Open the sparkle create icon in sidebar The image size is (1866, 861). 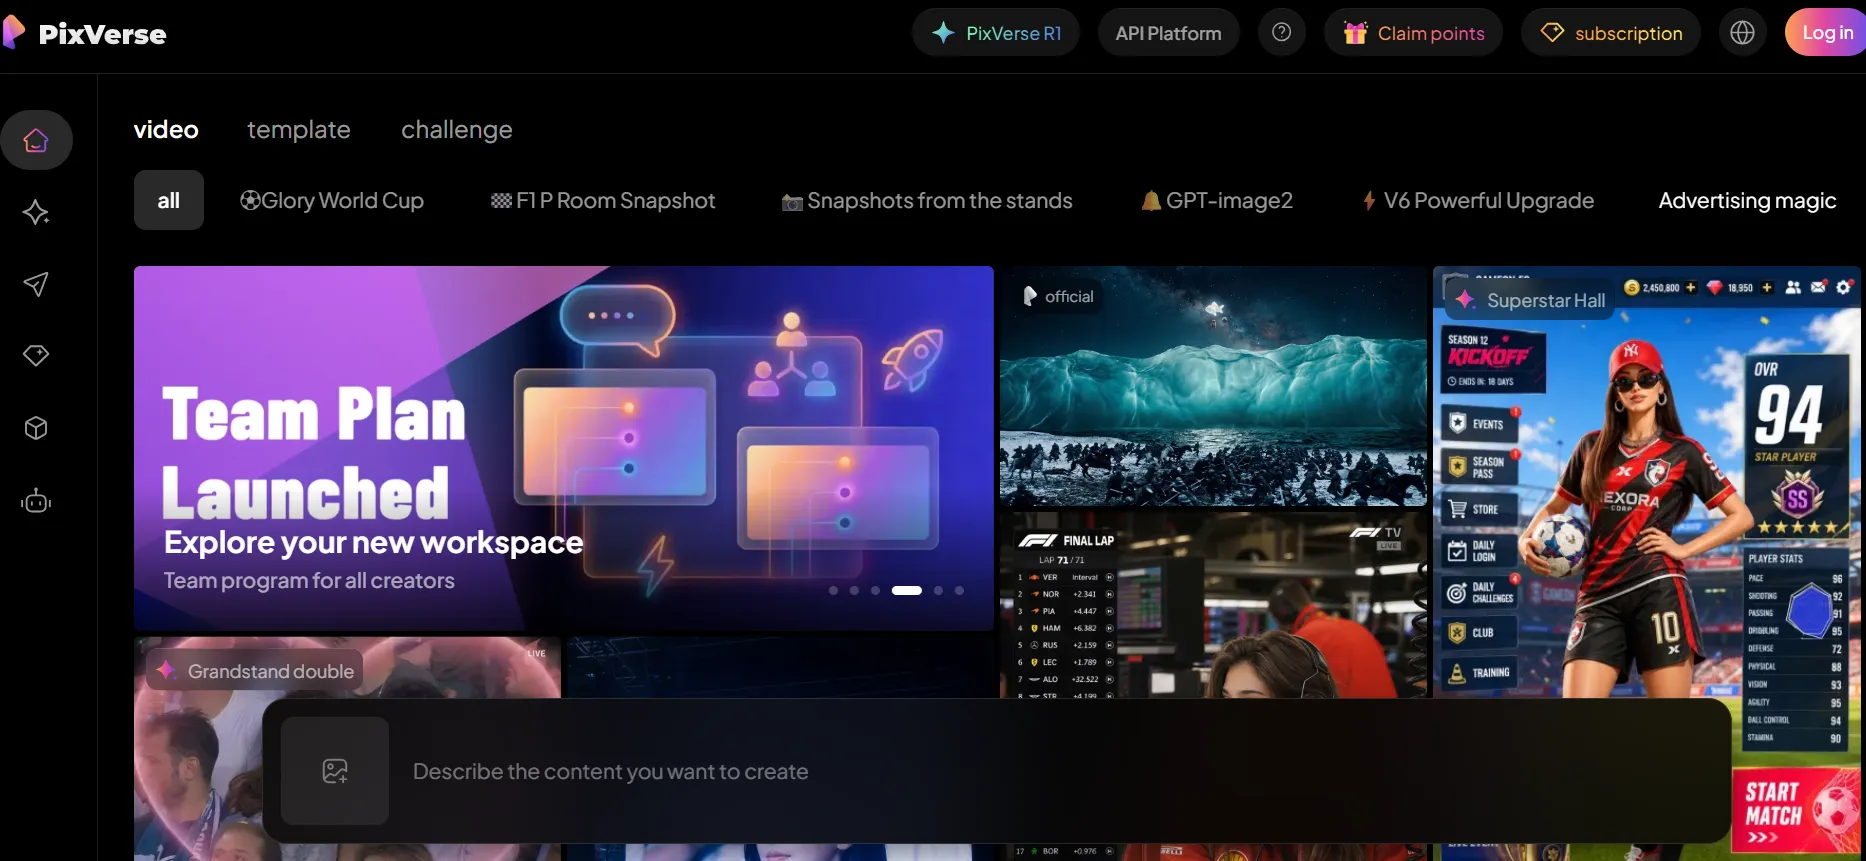36,212
